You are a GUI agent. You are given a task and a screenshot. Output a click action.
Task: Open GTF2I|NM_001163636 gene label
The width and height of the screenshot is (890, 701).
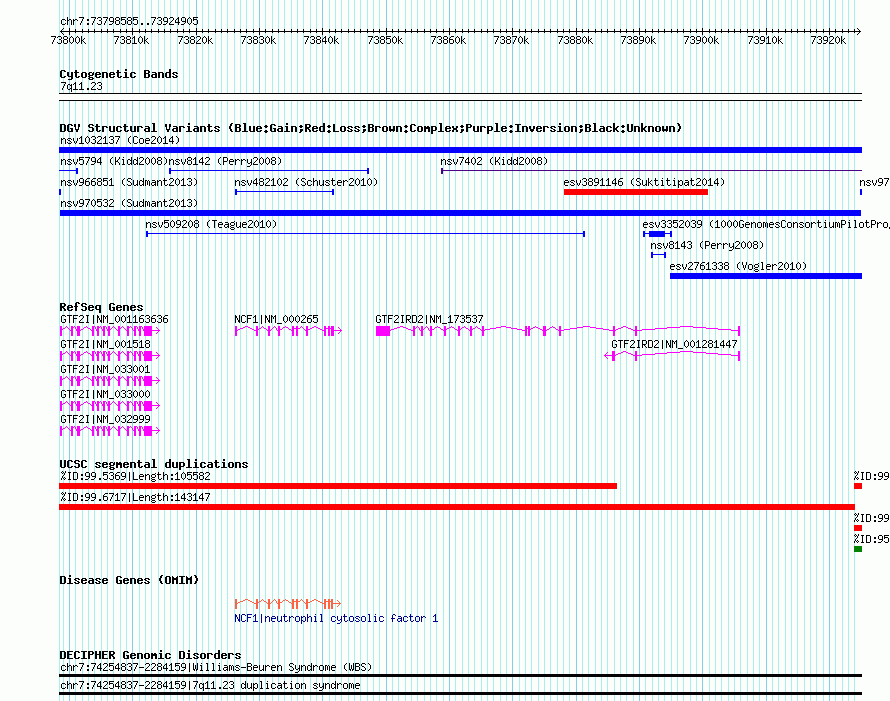pyautogui.click(x=114, y=320)
